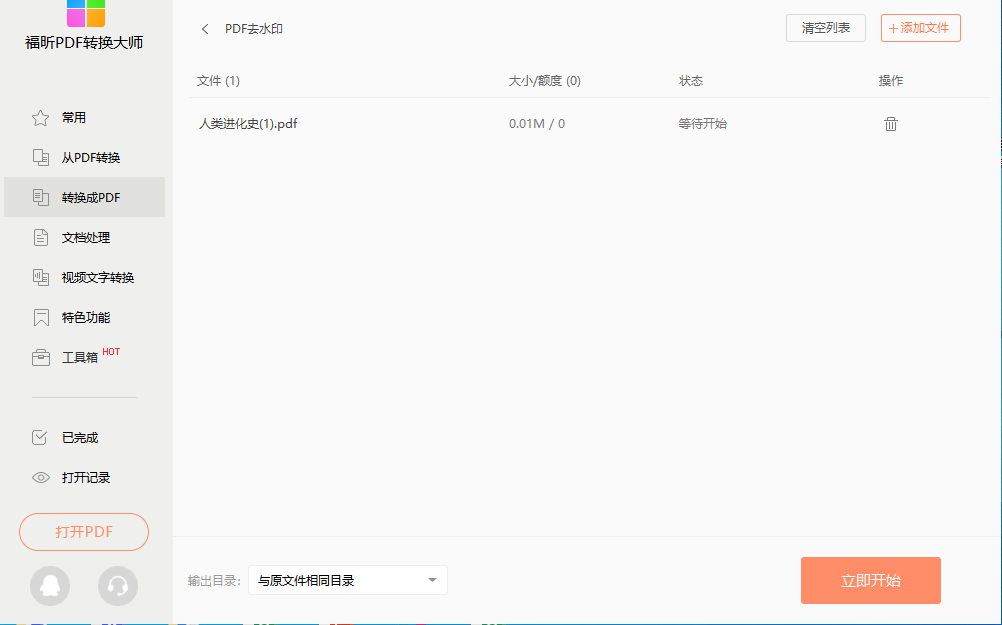View 已完成 tasks label

[x=80, y=438]
